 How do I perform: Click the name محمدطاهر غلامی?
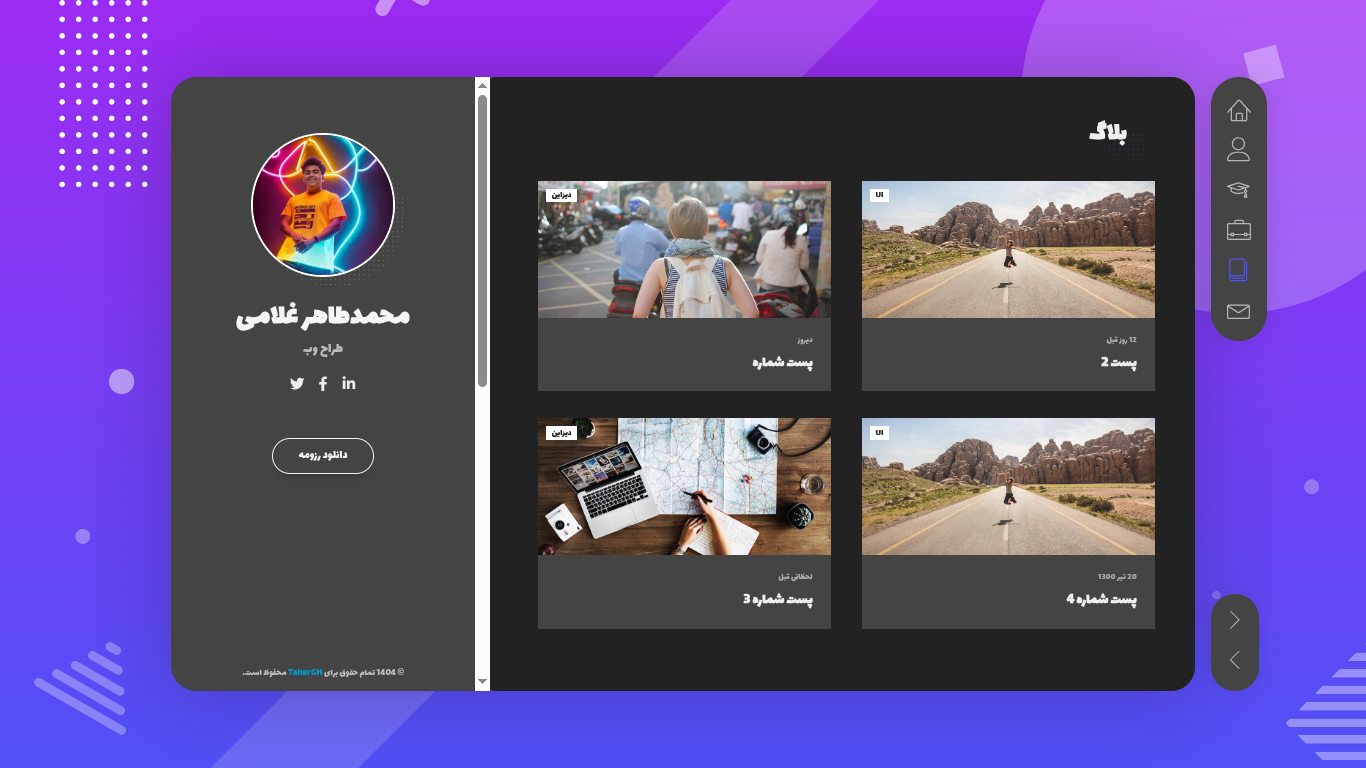point(323,316)
